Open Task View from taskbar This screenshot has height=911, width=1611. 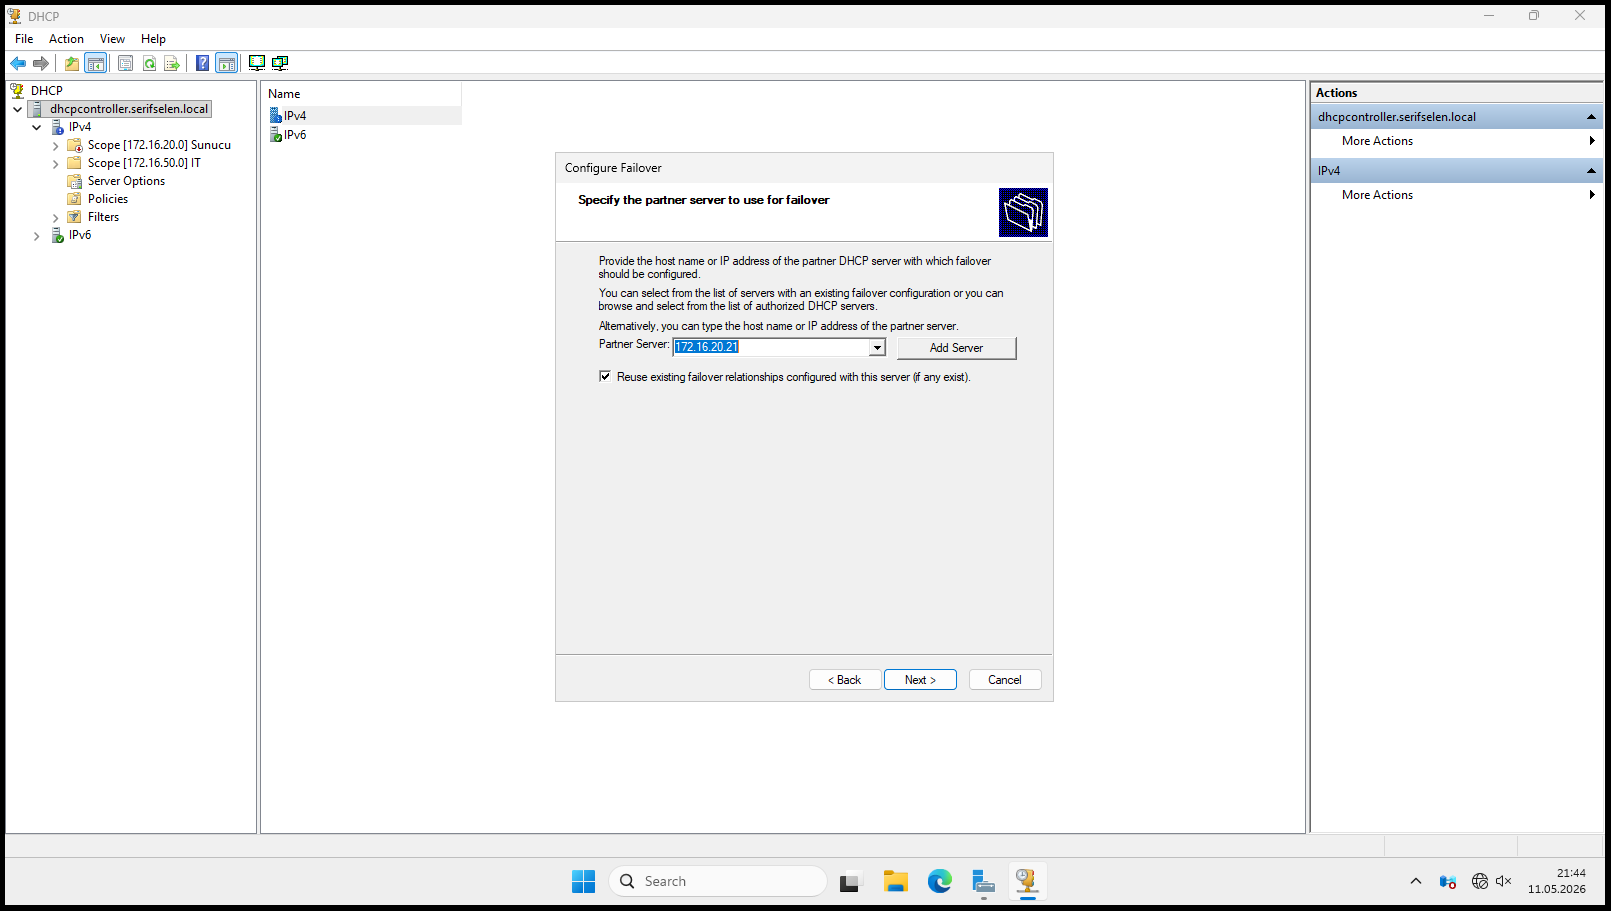[850, 881]
